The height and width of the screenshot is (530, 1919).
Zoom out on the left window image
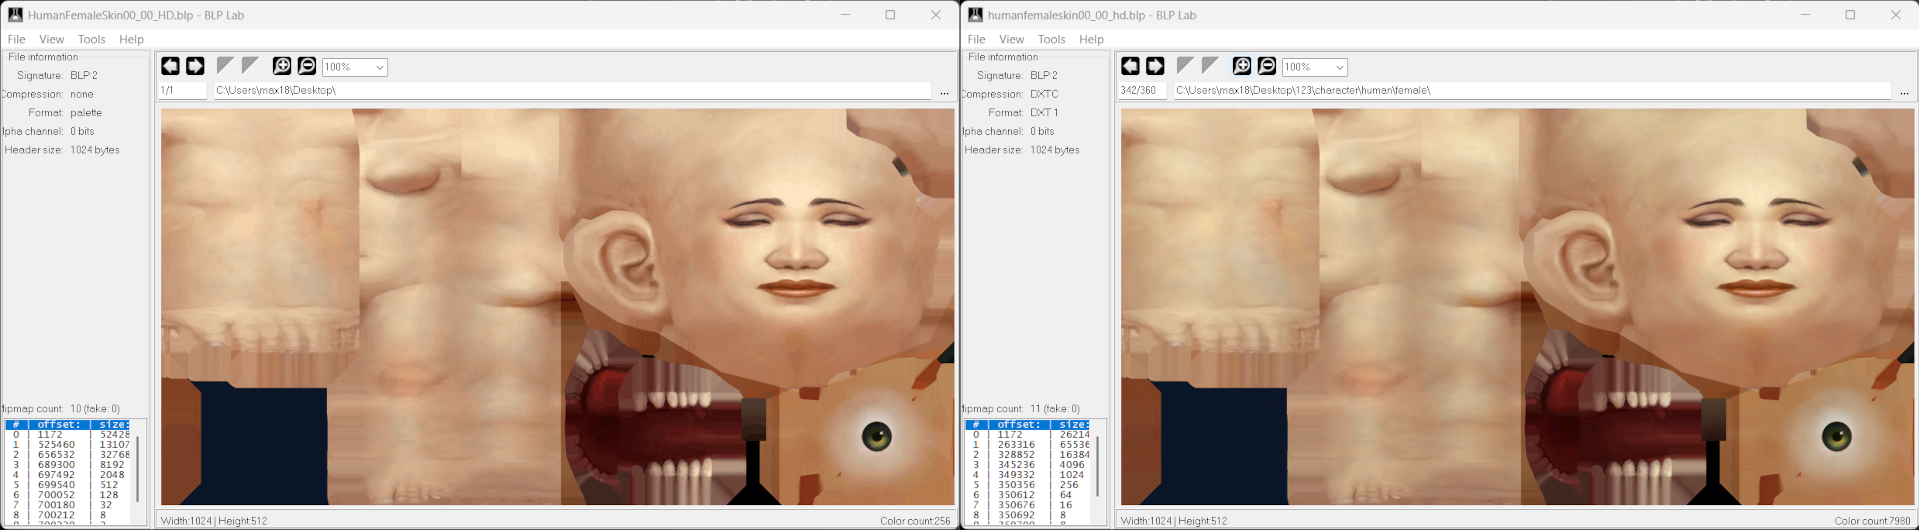[307, 66]
